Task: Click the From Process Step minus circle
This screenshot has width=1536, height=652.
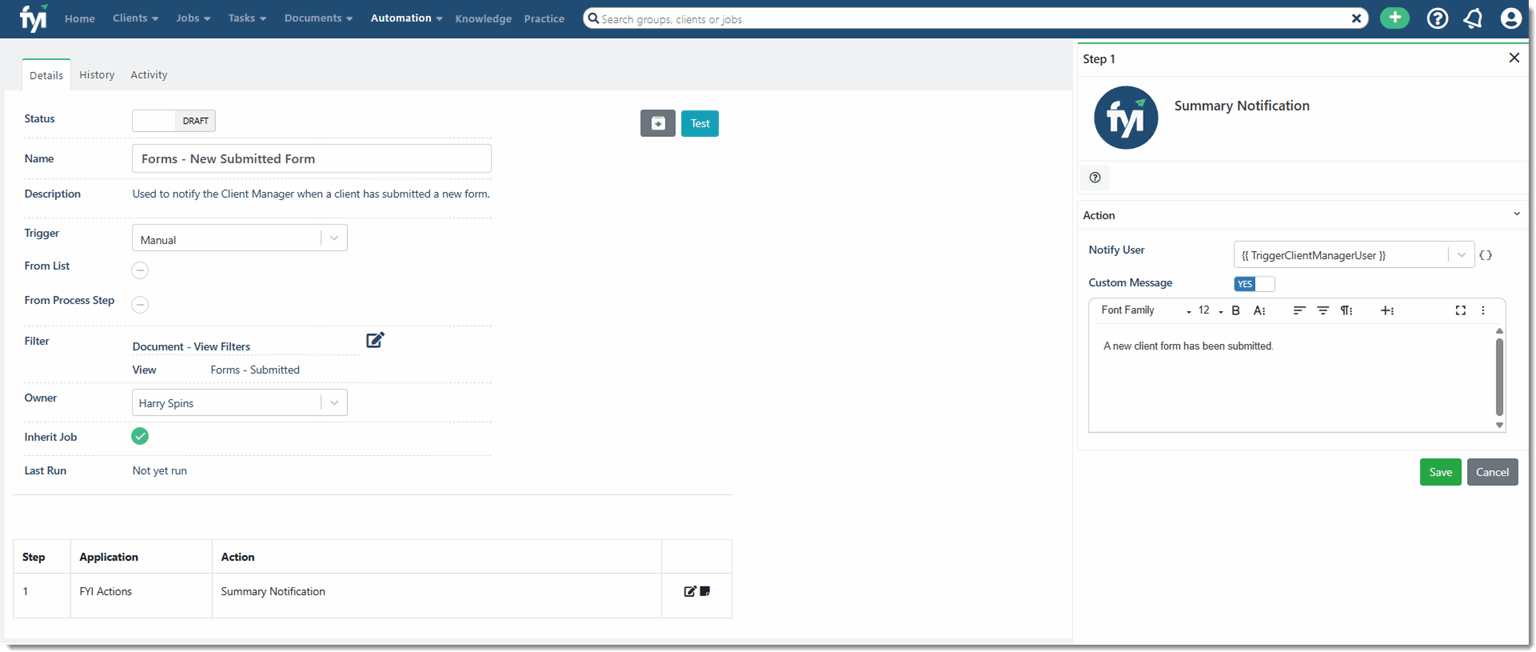Action: pos(140,304)
